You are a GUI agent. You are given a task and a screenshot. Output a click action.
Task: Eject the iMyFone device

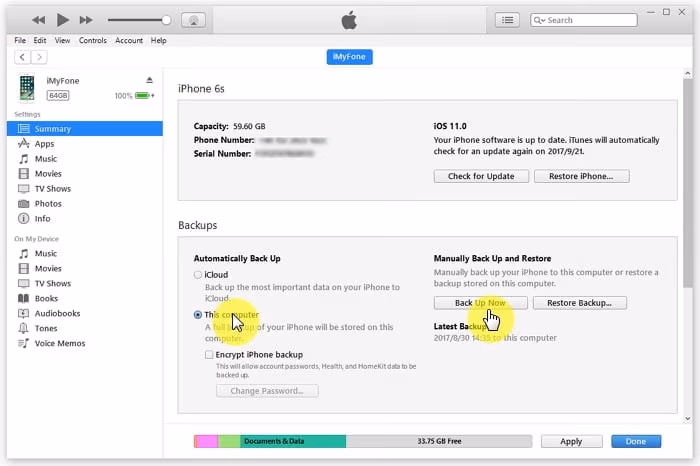click(x=150, y=80)
